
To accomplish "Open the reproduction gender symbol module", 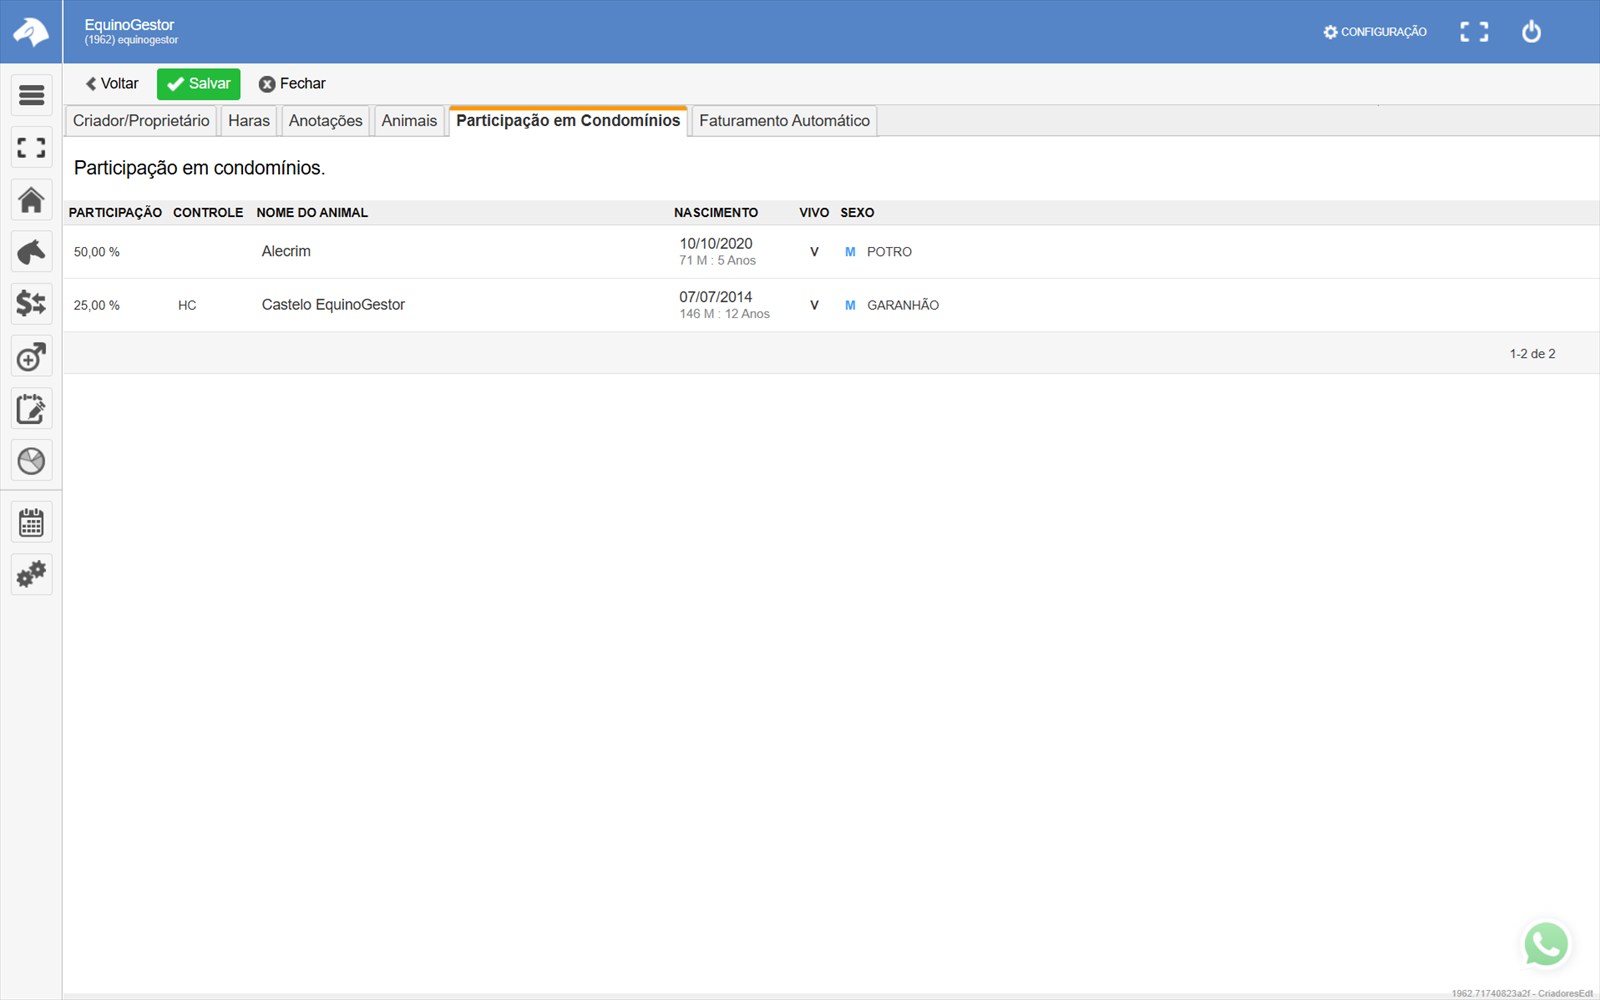I will point(31,357).
